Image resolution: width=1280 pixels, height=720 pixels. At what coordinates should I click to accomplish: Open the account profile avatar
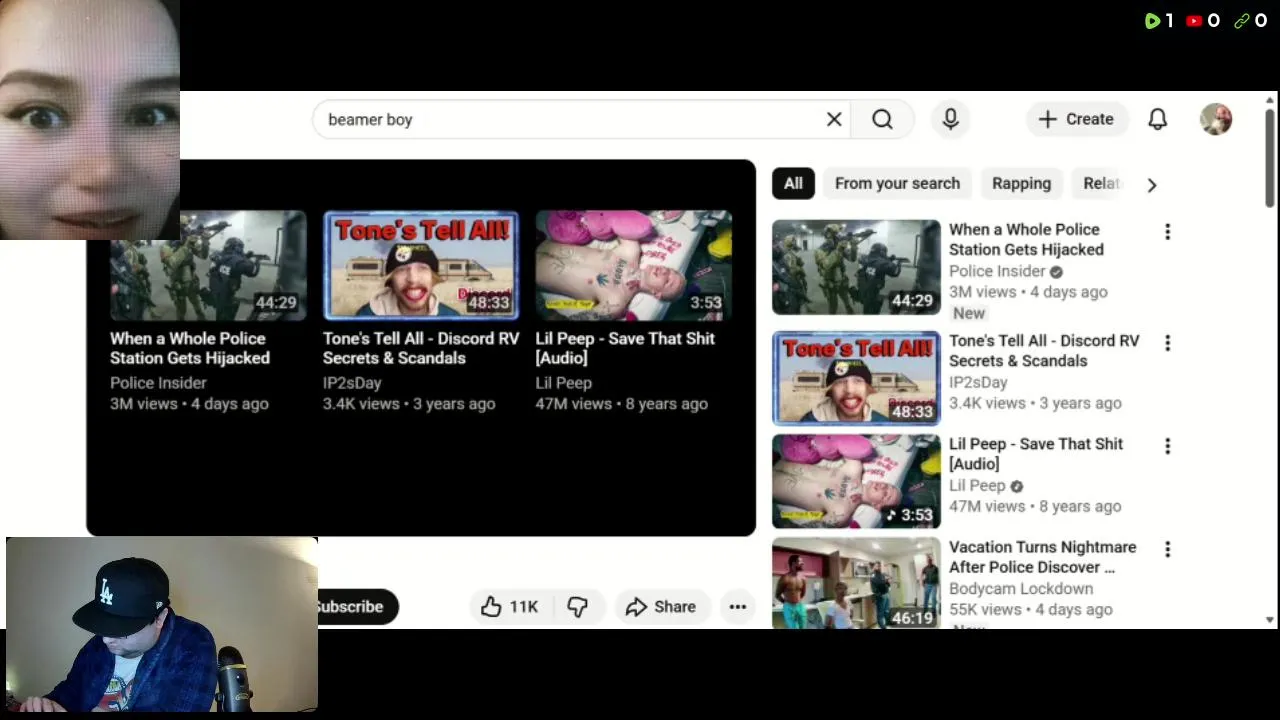(x=1216, y=119)
